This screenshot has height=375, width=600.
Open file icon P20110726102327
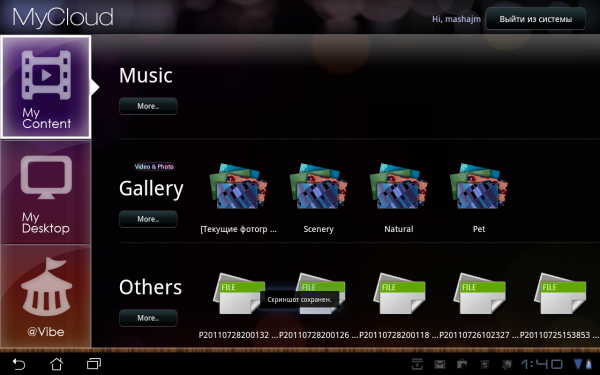coord(479,293)
